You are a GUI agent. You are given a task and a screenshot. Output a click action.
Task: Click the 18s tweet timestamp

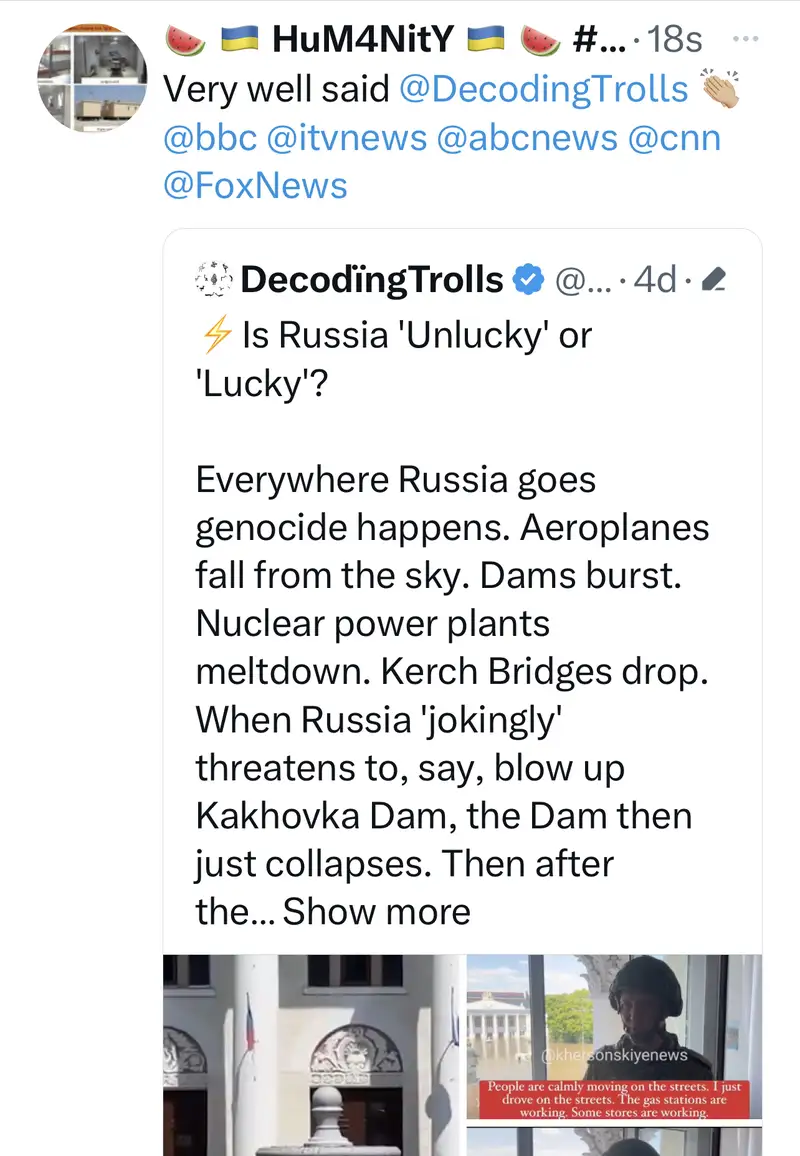coord(675,39)
